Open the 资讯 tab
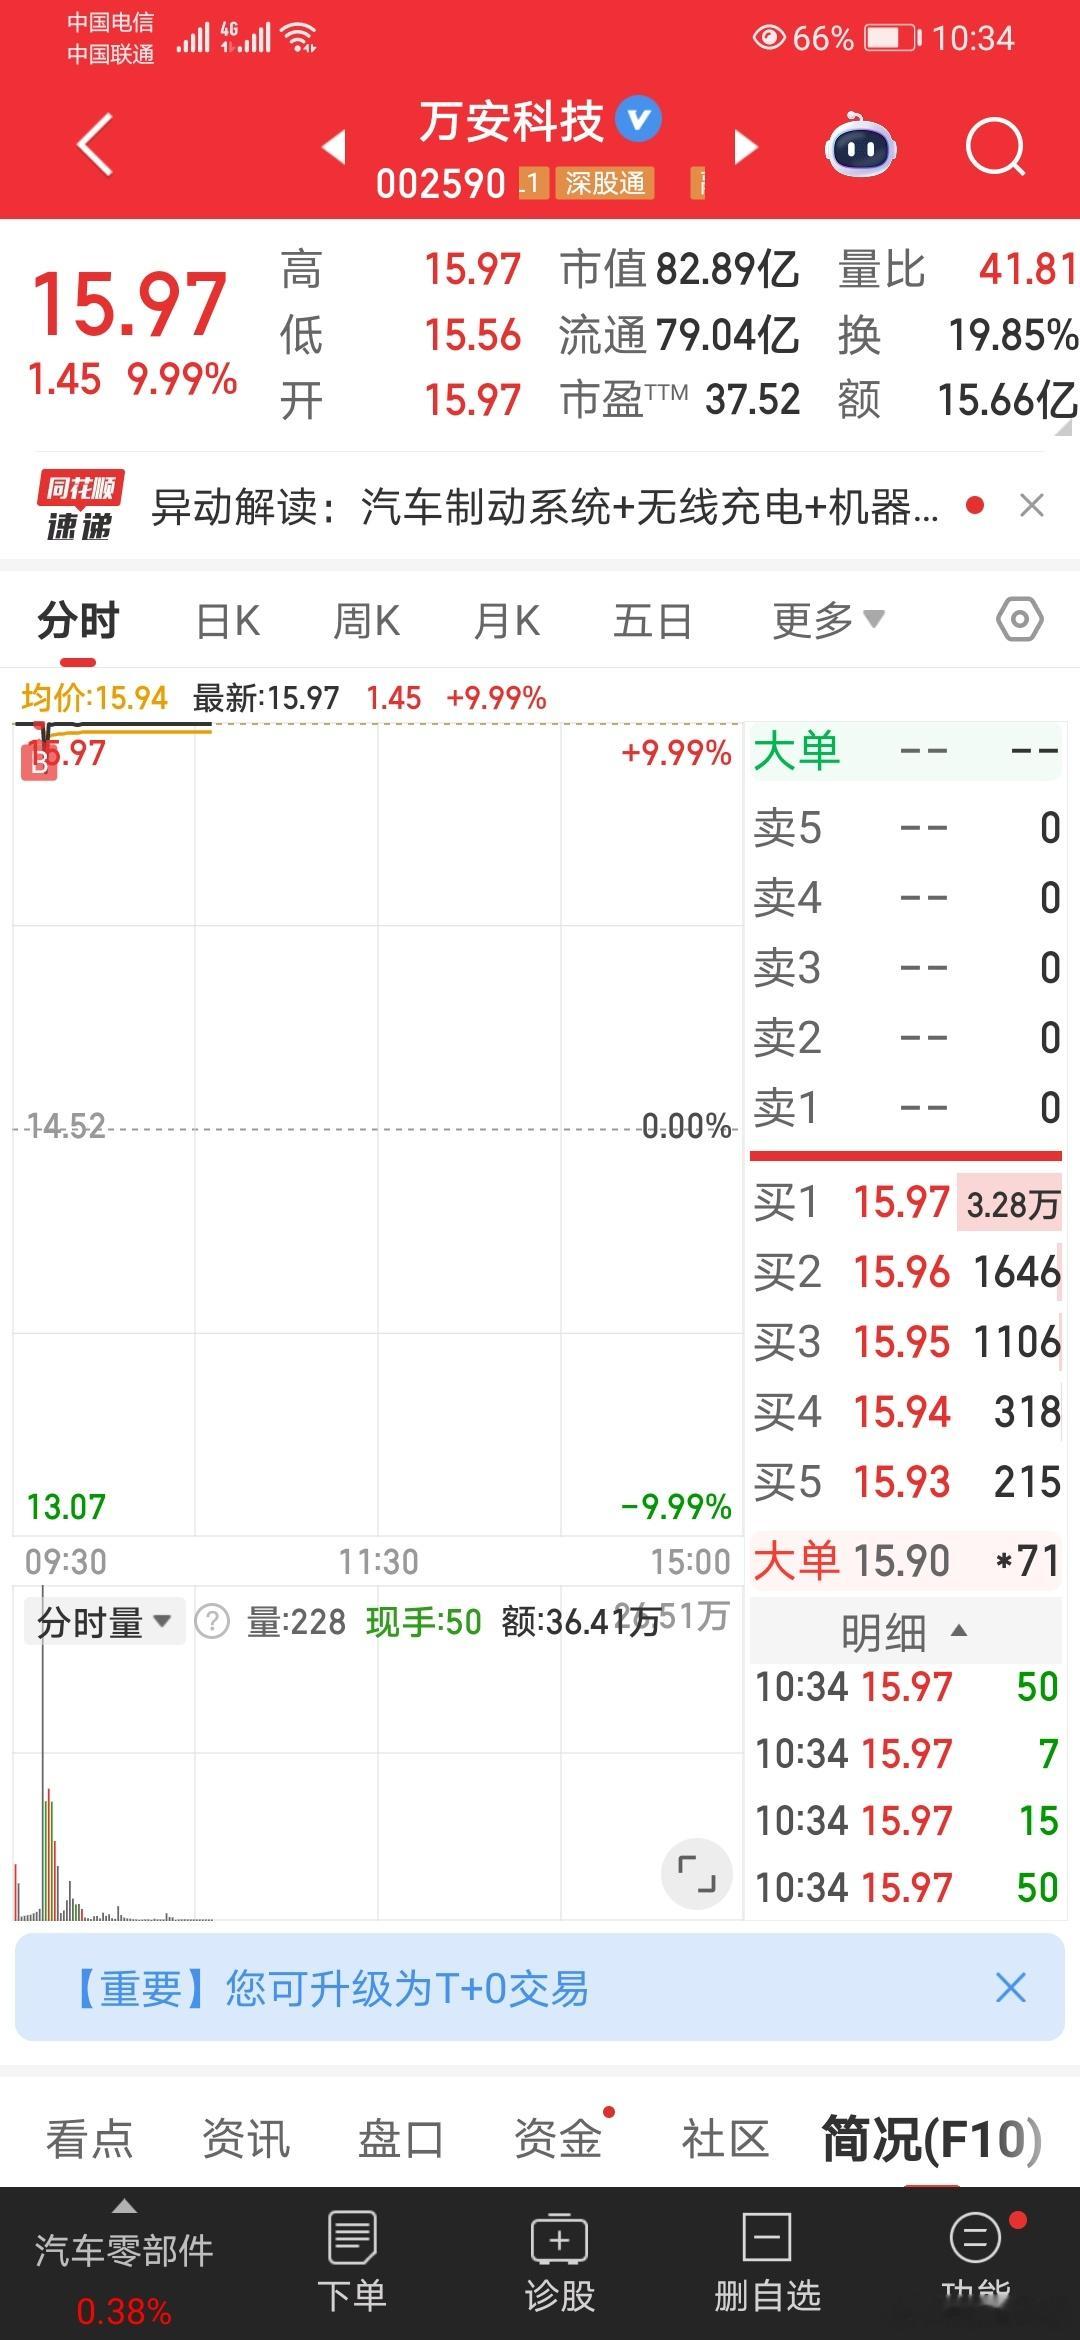This screenshot has height=2340, width=1080. pyautogui.click(x=246, y=2138)
